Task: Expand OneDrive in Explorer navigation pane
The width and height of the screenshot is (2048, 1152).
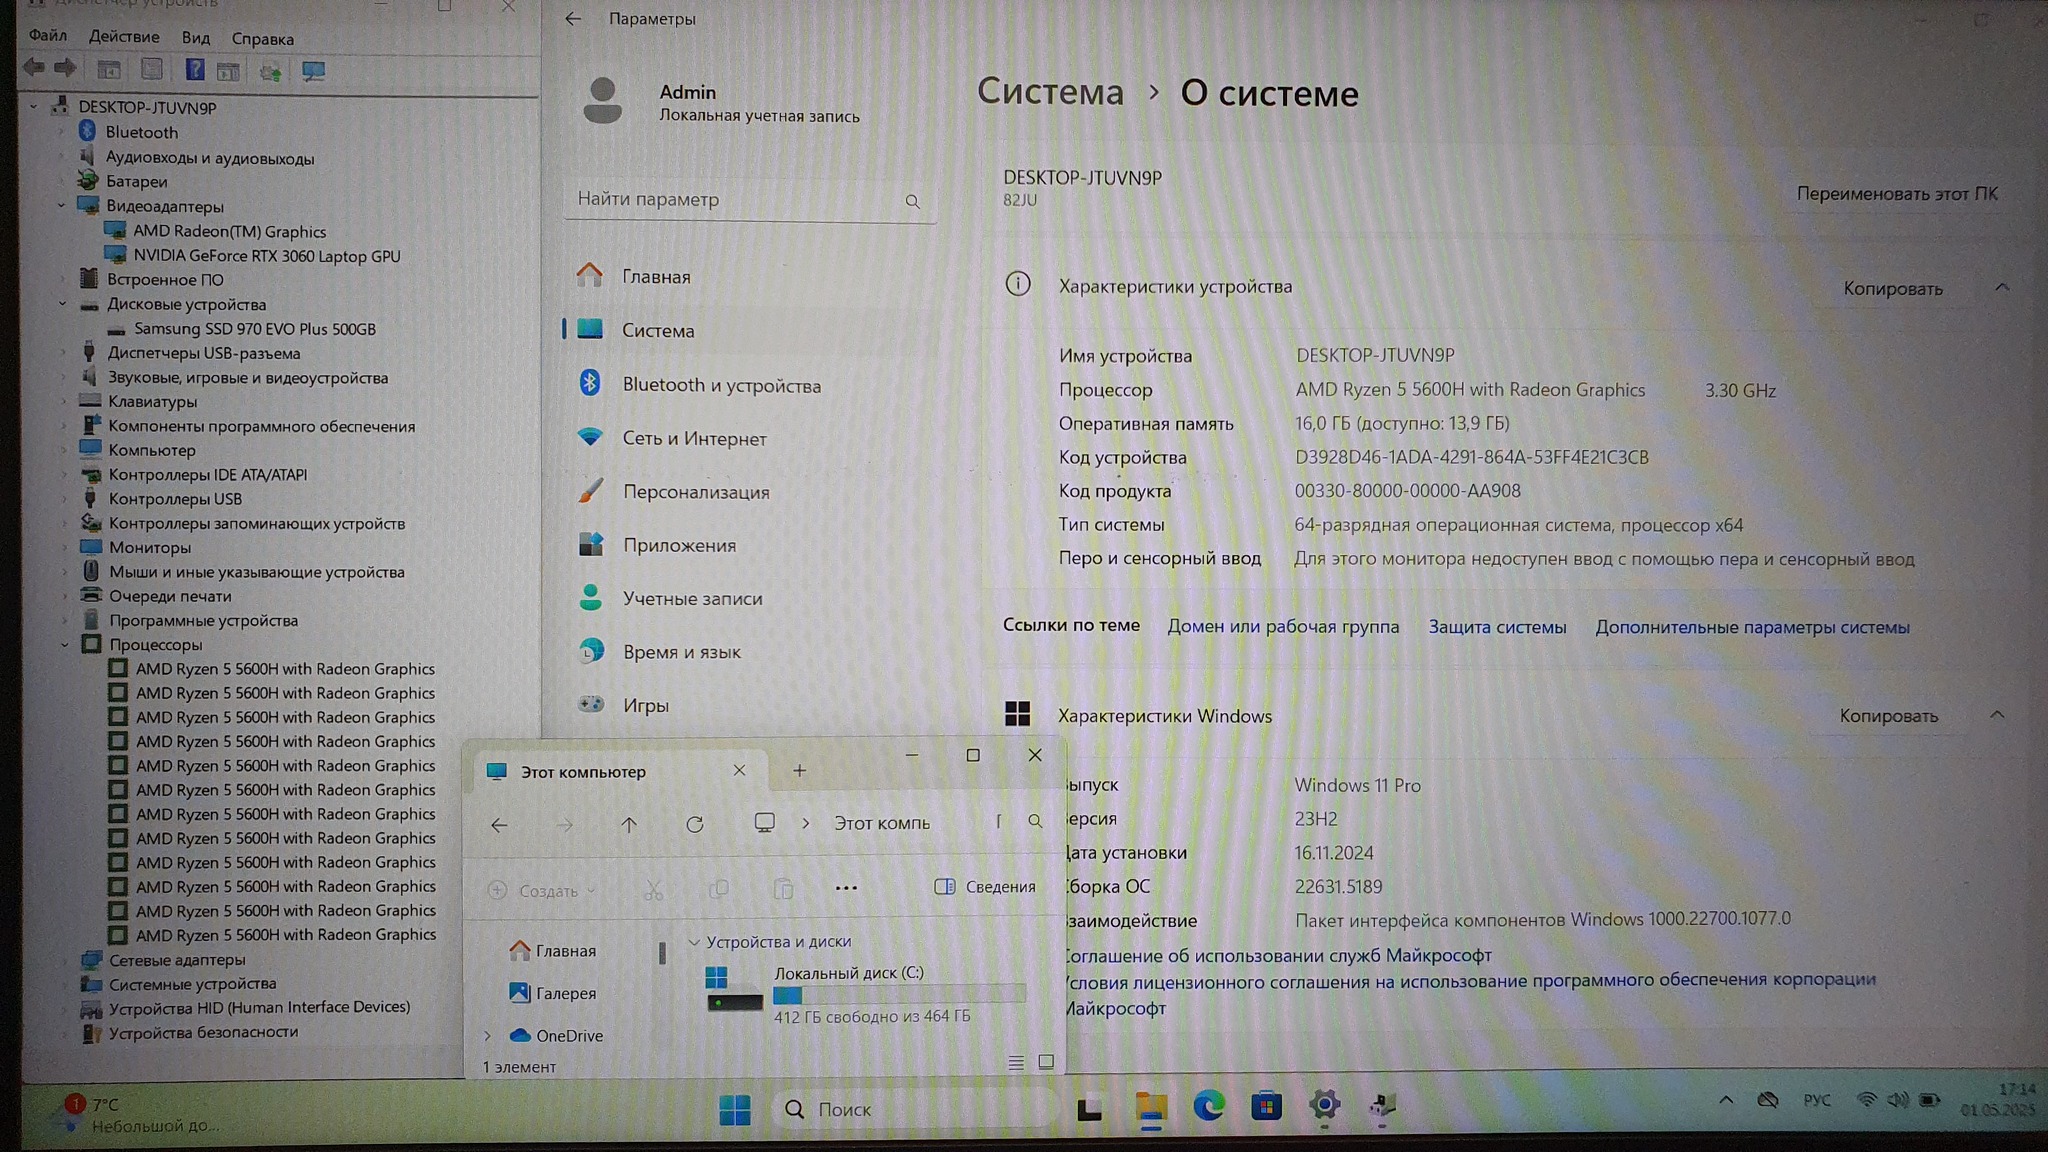Action: click(x=488, y=1036)
